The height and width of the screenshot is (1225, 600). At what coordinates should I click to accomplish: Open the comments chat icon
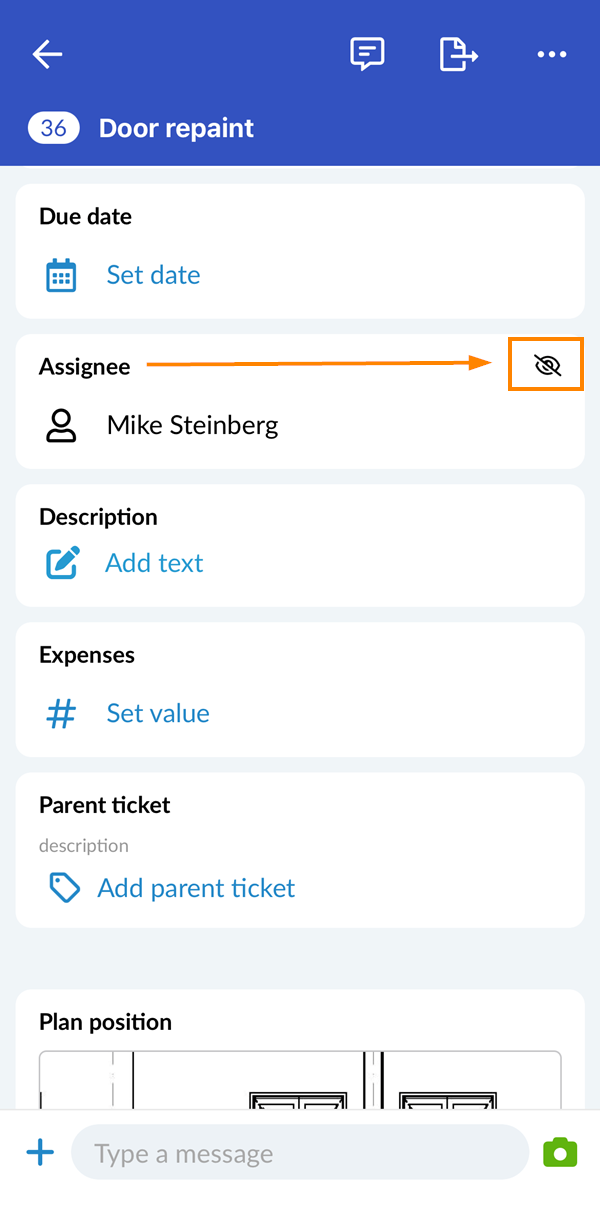[x=367, y=54]
